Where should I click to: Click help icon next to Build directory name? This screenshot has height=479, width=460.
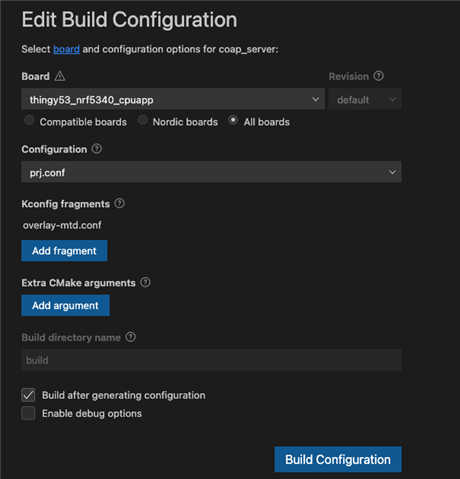point(130,337)
